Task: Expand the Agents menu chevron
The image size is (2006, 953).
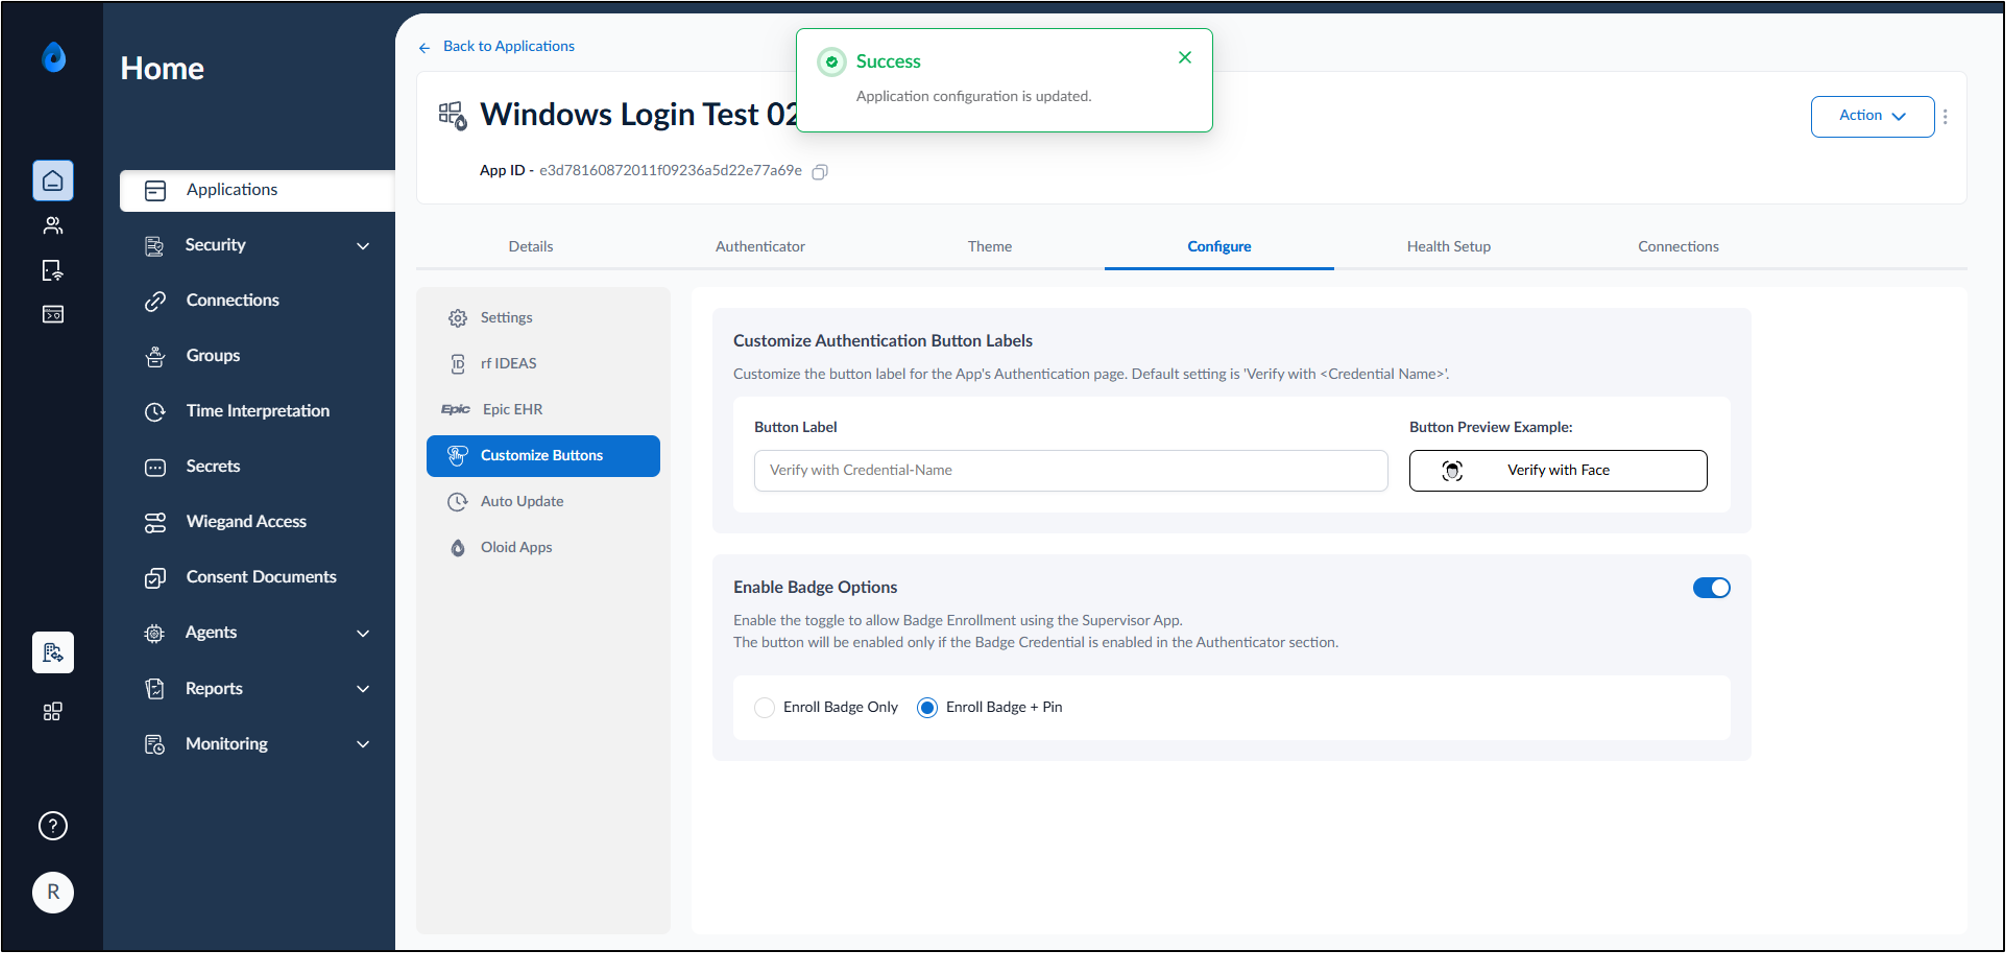Action: (x=363, y=633)
